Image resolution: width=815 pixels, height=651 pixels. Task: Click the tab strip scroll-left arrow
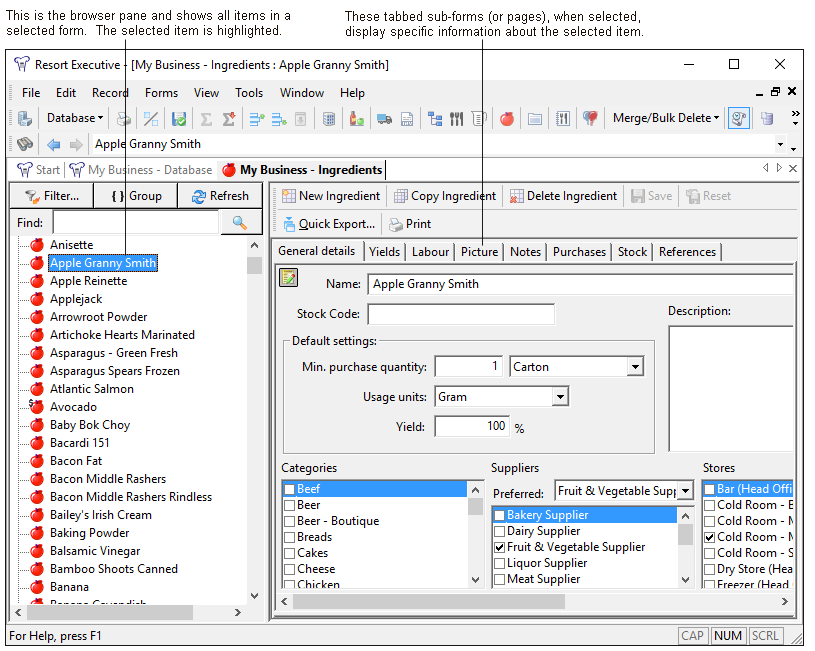(x=765, y=168)
